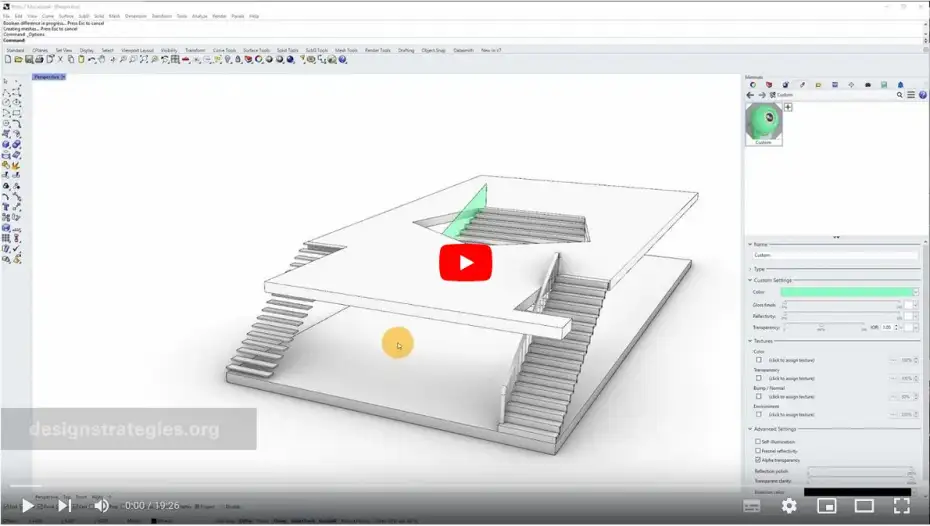Collapse the Custom Settings section

point(750,280)
